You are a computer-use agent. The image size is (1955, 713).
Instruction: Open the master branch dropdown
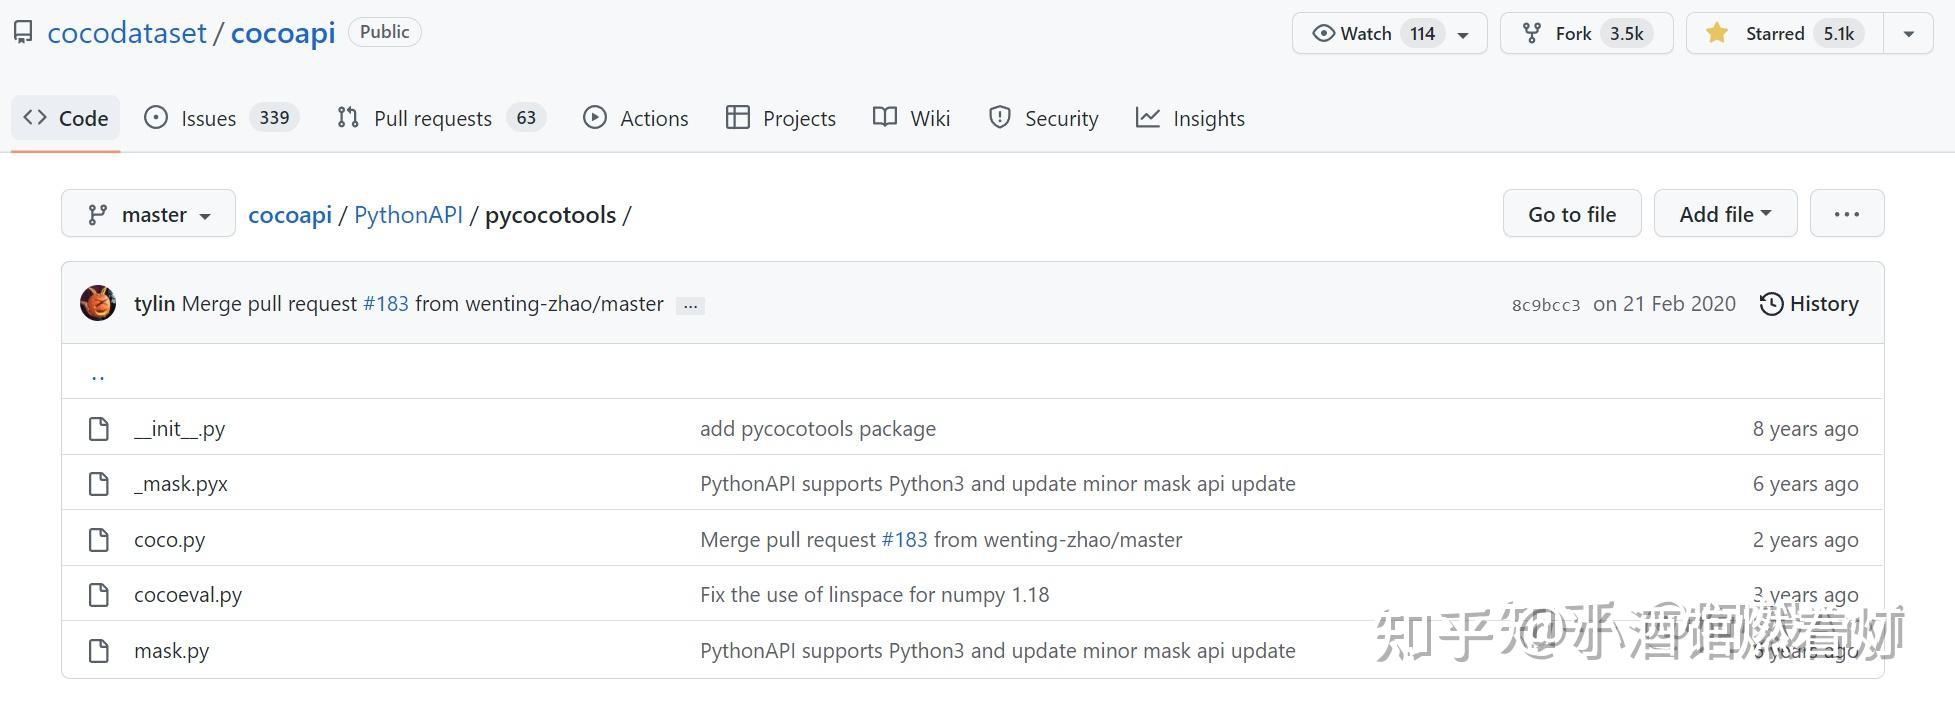[148, 214]
